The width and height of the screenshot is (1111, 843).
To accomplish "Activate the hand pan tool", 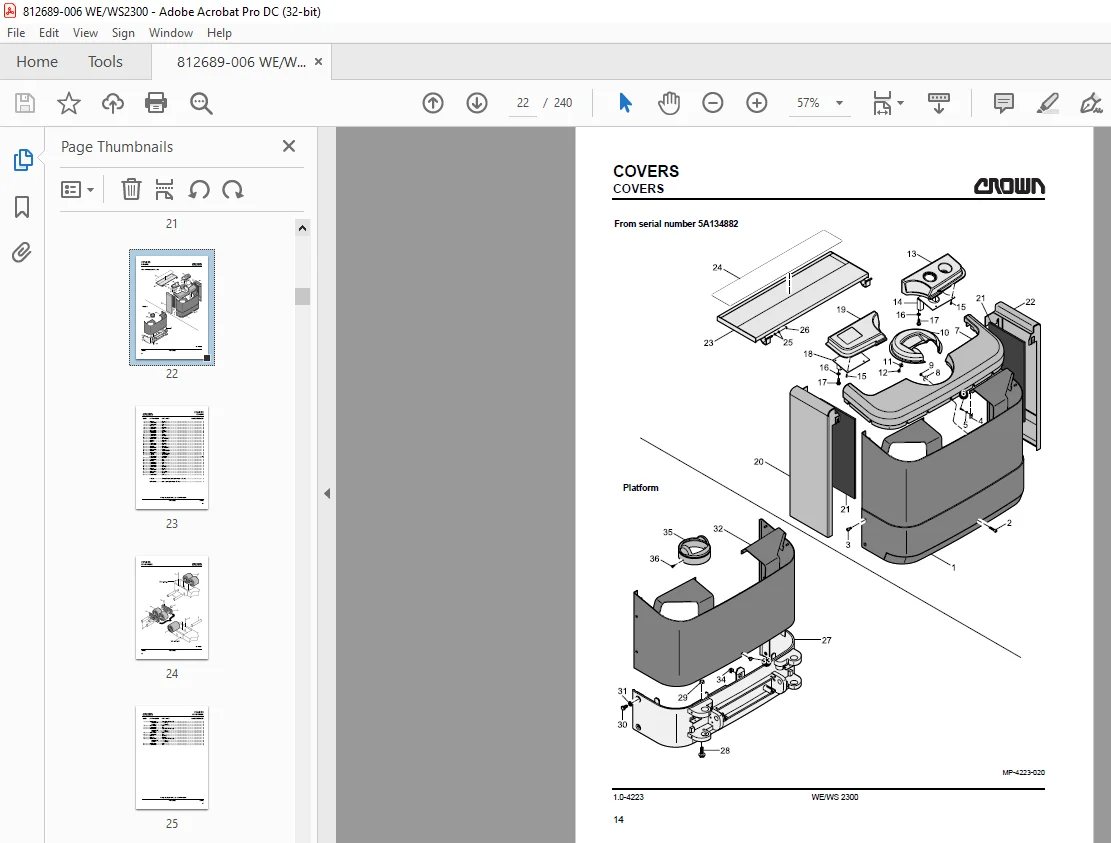I will click(x=669, y=103).
